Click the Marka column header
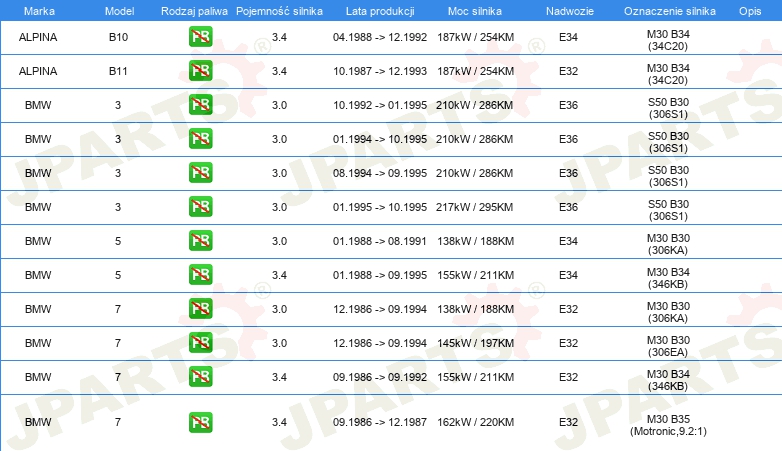This screenshot has height=451, width=782. coord(39,11)
